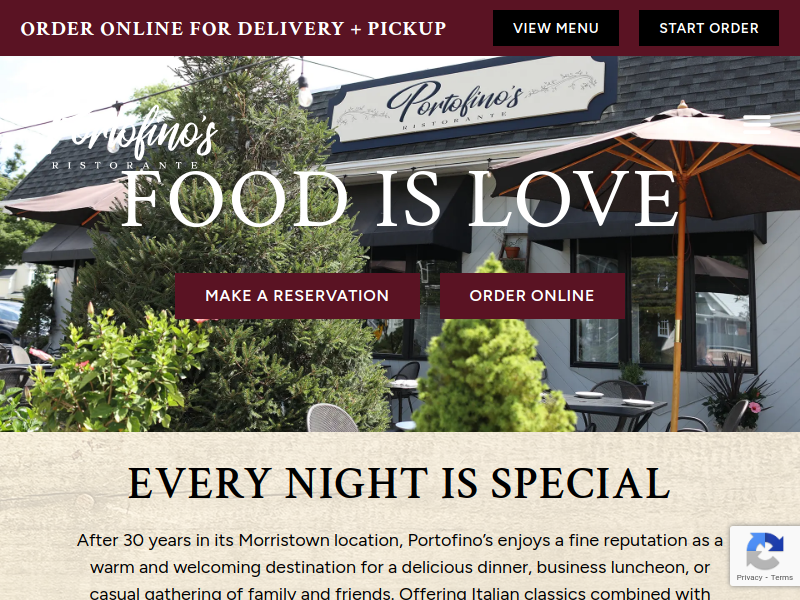Screen dimensions: 800x600
Task: Click the Food Is Love headline
Action: pos(401,199)
